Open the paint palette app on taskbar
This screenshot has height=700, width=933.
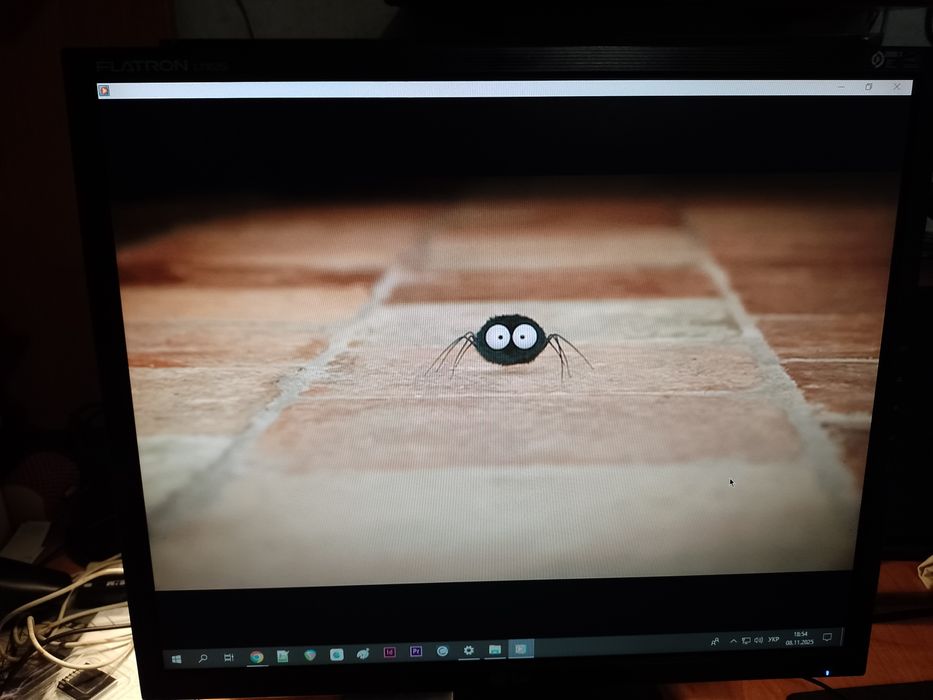[363, 654]
